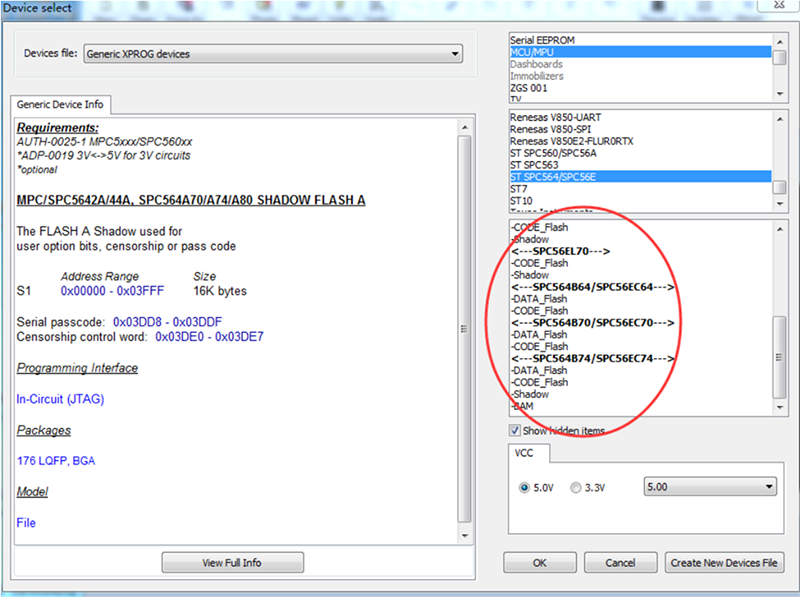
Task: Toggle Show hidden items checkbox
Action: click(515, 430)
